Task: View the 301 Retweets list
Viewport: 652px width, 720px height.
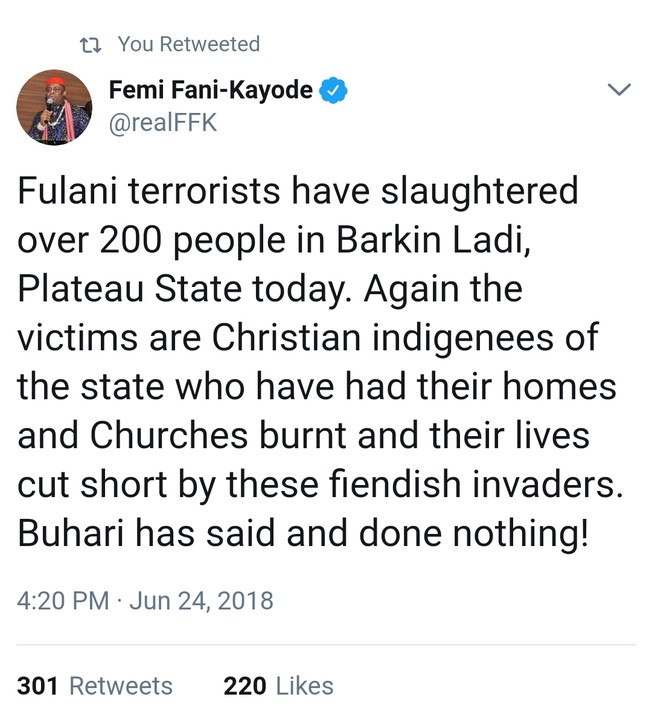Action: pos(94,686)
